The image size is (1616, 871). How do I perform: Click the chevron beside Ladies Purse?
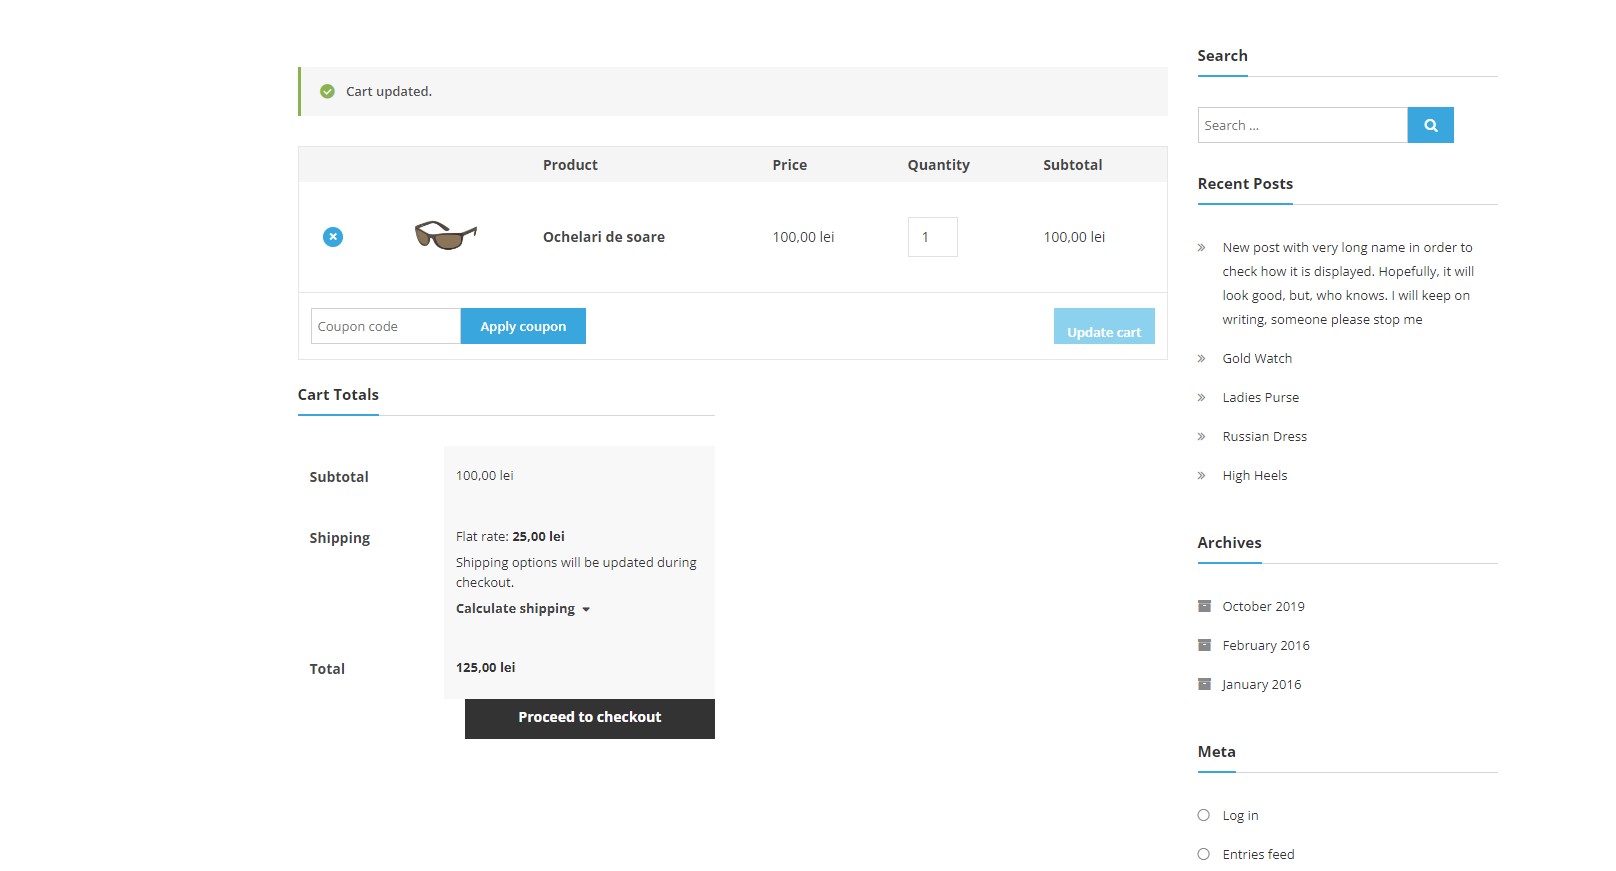coord(1202,397)
